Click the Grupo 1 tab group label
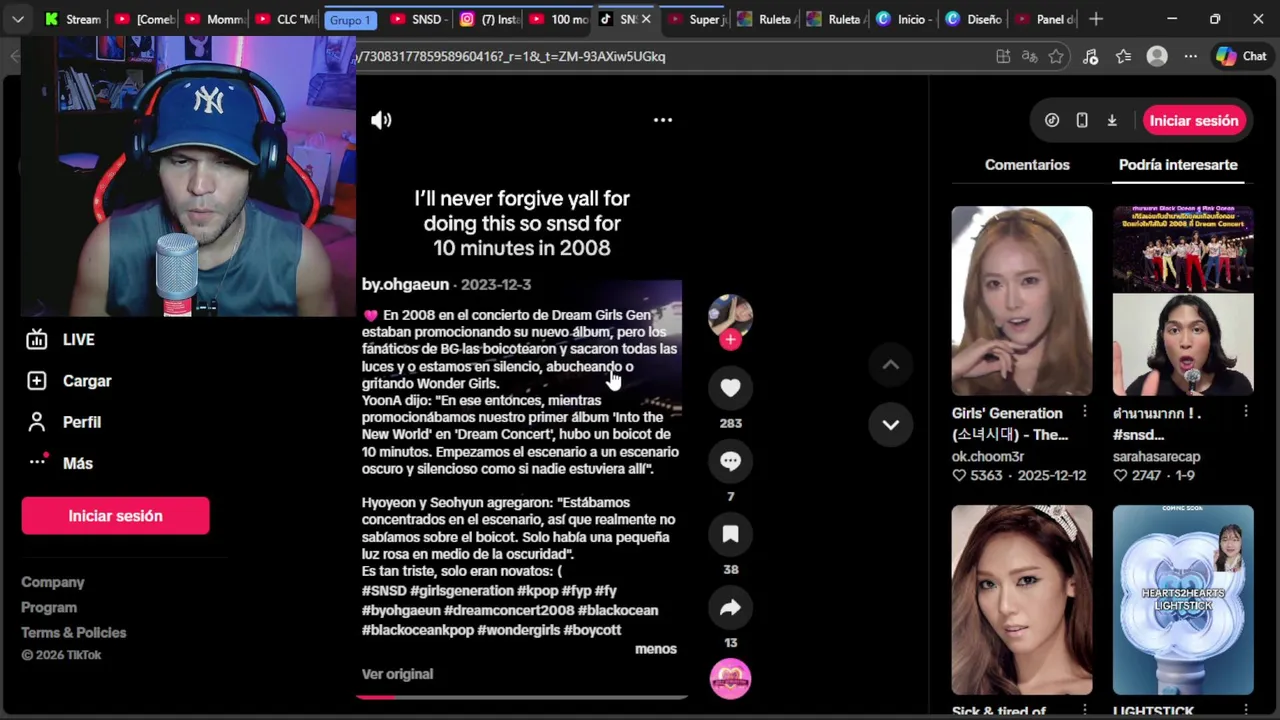The width and height of the screenshot is (1280, 720). (350, 20)
